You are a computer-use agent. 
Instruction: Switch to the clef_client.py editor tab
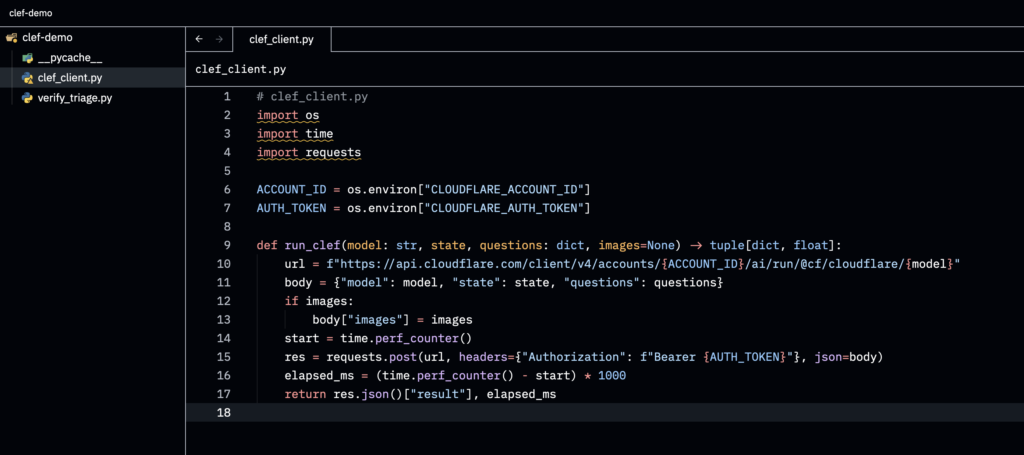(x=281, y=40)
